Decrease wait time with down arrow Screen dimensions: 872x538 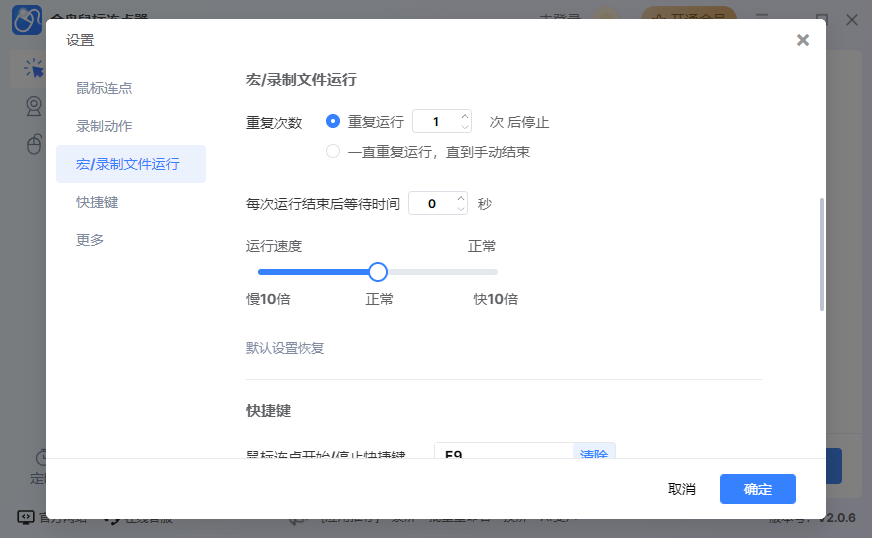[460, 209]
